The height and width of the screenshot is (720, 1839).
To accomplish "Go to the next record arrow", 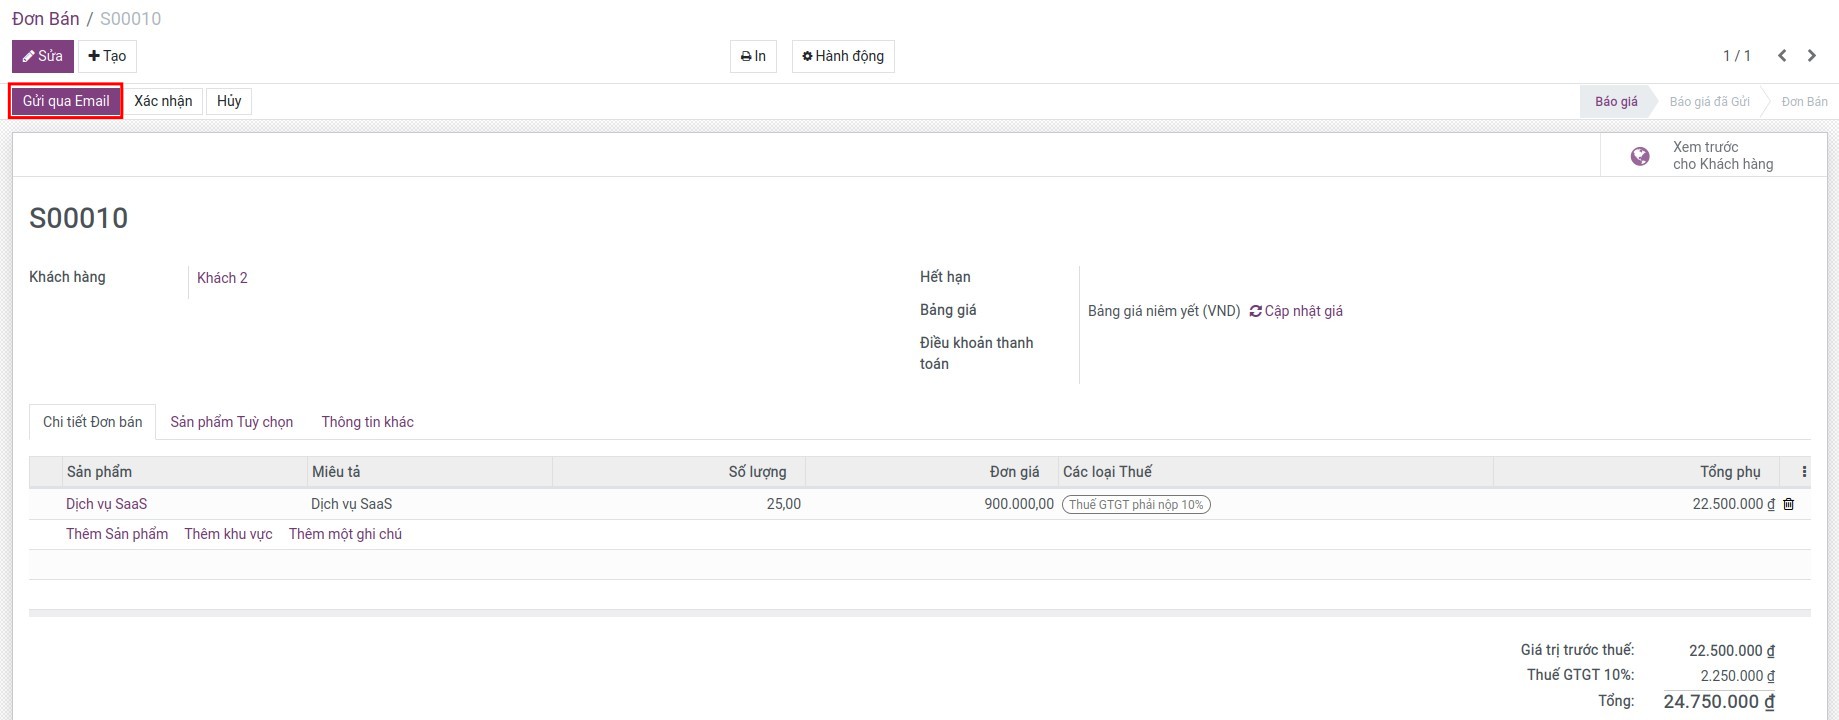I will pyautogui.click(x=1812, y=56).
